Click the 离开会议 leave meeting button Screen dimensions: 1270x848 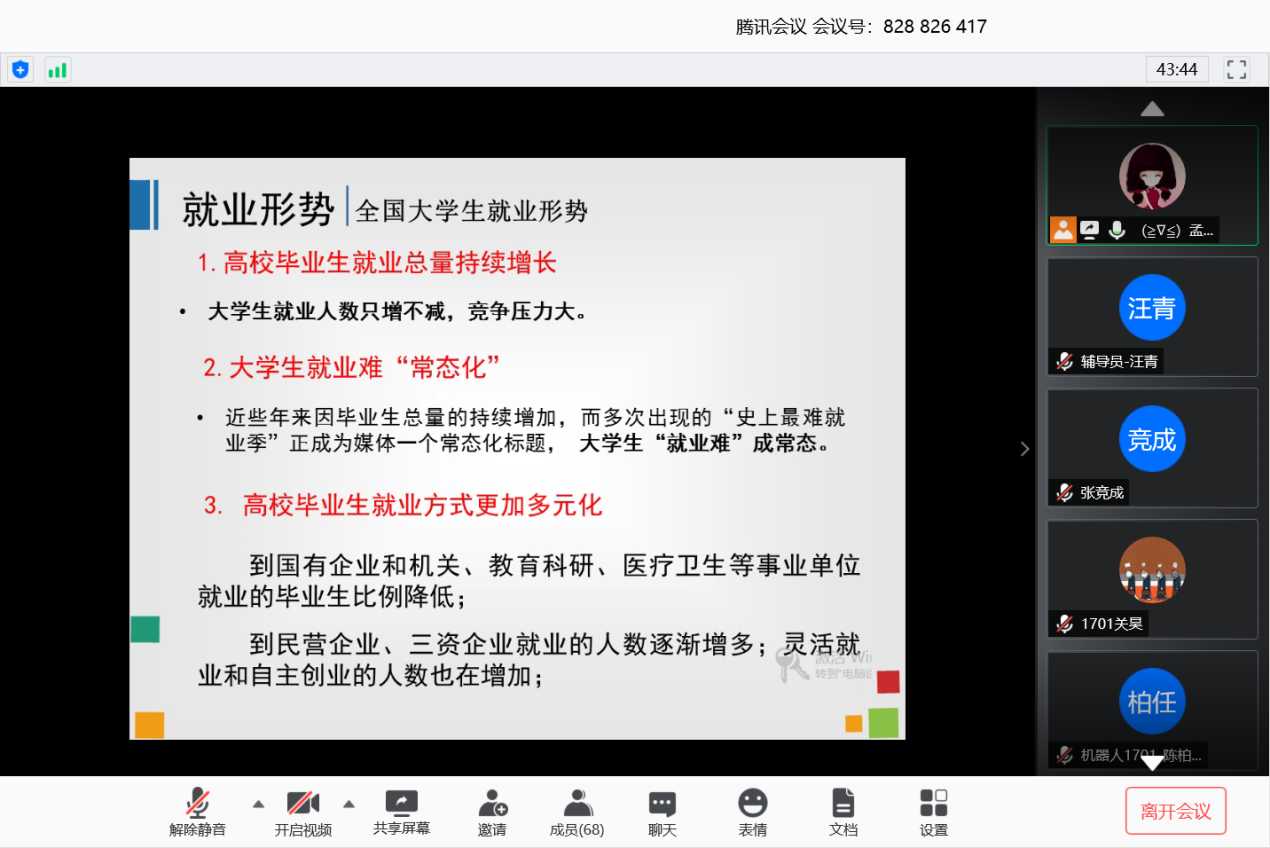(1175, 811)
